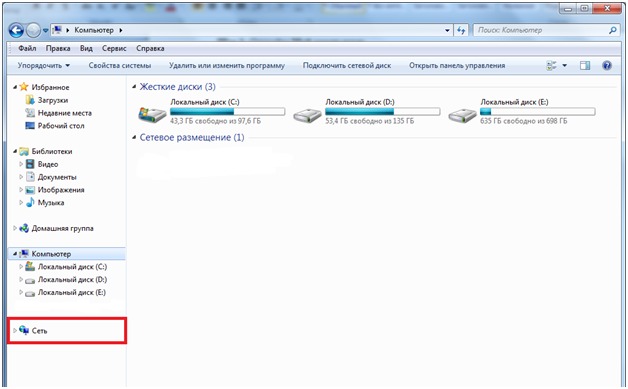Image resolution: width=628 pixels, height=389 pixels.
Task: Click the refresh icon beside address bar
Action: coord(461,30)
